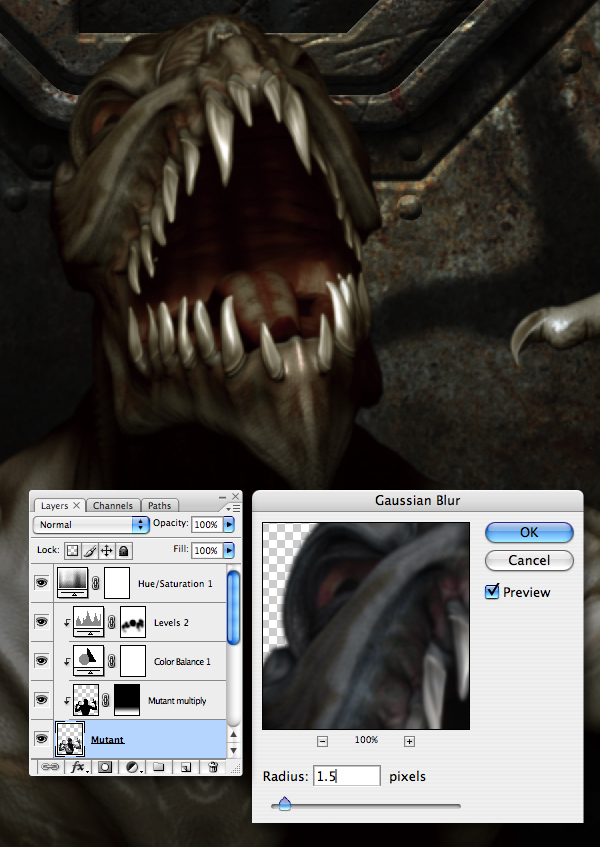
Task: Click the Layers palette resize grip
Action: (x=235, y=769)
